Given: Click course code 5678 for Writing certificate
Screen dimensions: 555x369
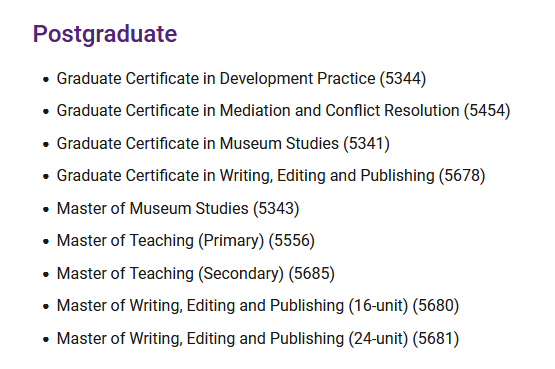Looking at the screenshot, I should 462,176.
